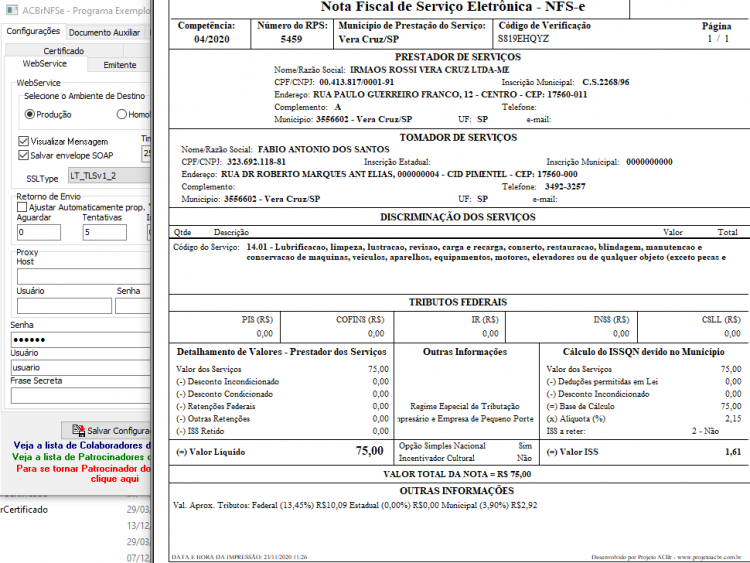Click the Valor Líquido amount '75,00'
The width and height of the screenshot is (750, 563).
[x=370, y=451]
